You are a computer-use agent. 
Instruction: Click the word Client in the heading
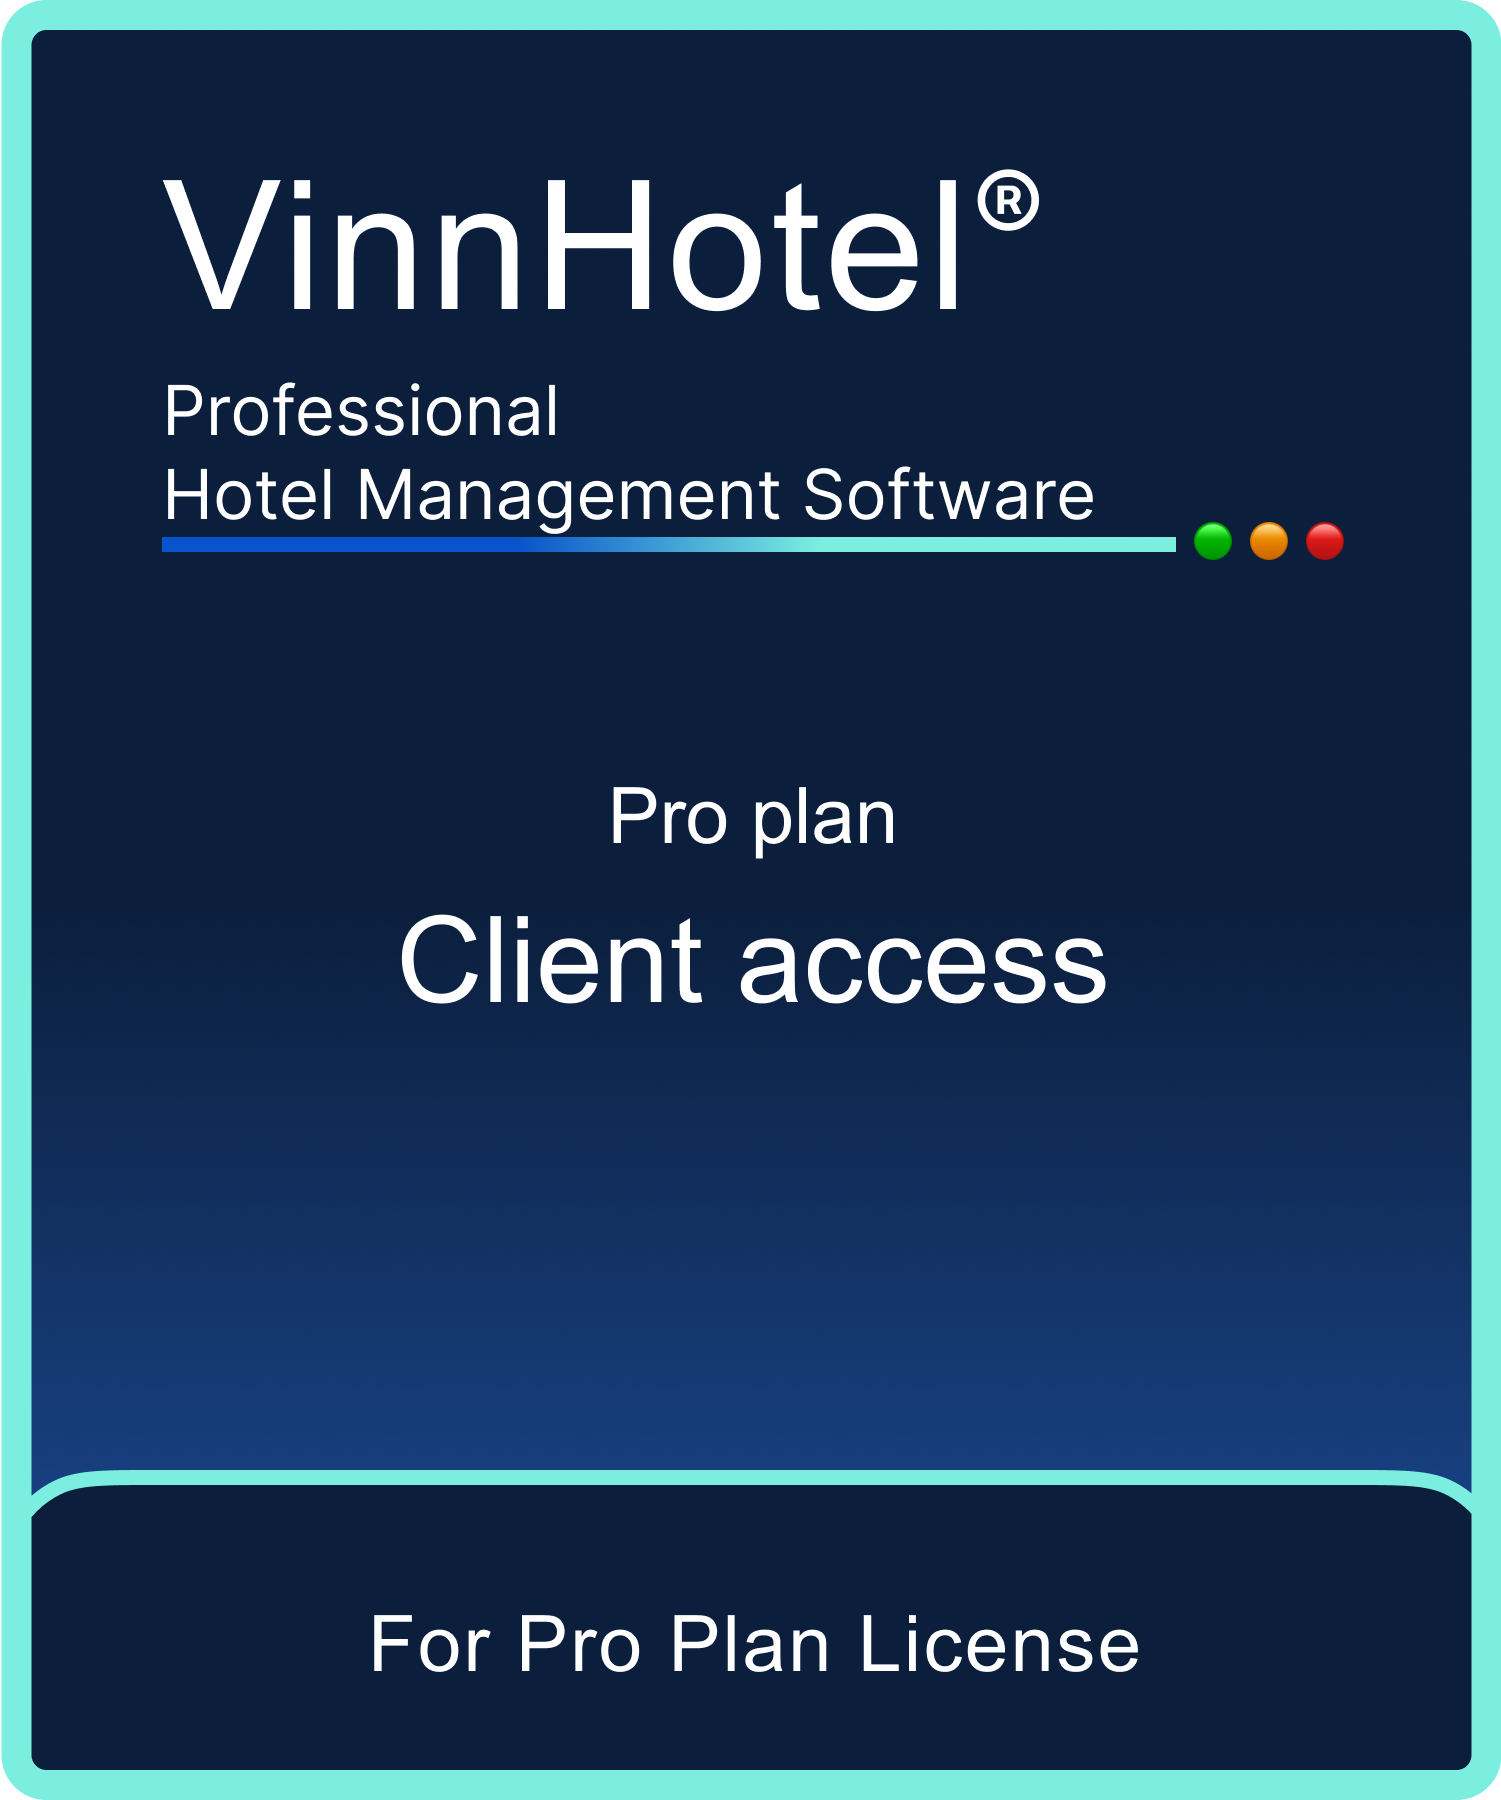click(x=551, y=960)
